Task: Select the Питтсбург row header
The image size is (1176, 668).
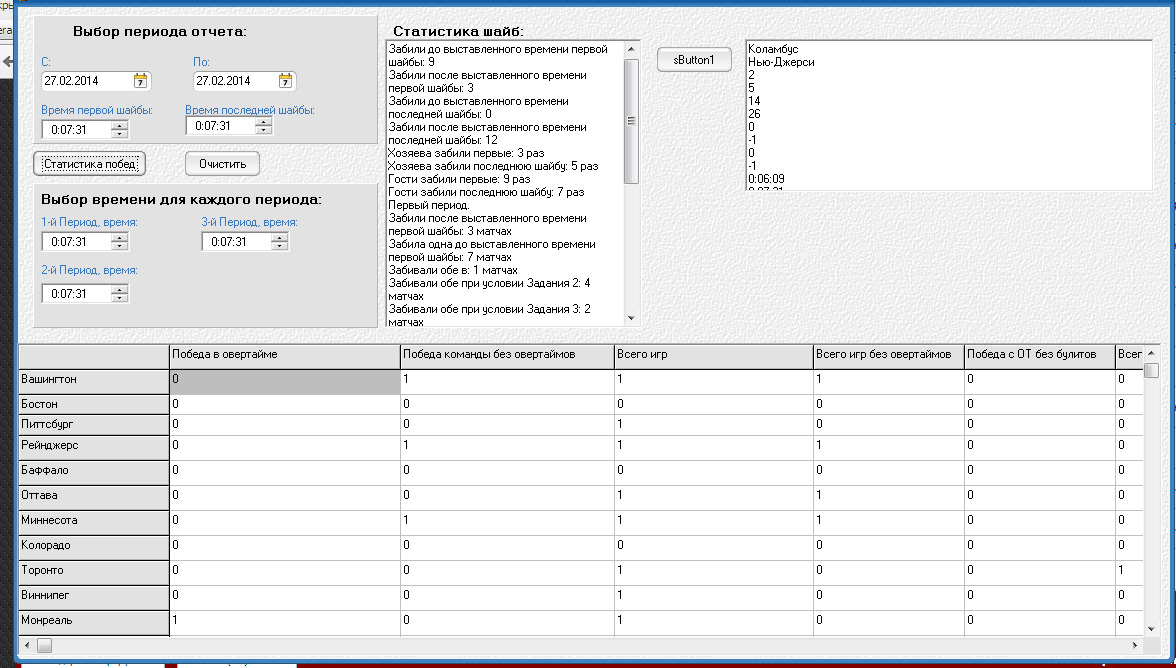Action: [94, 424]
